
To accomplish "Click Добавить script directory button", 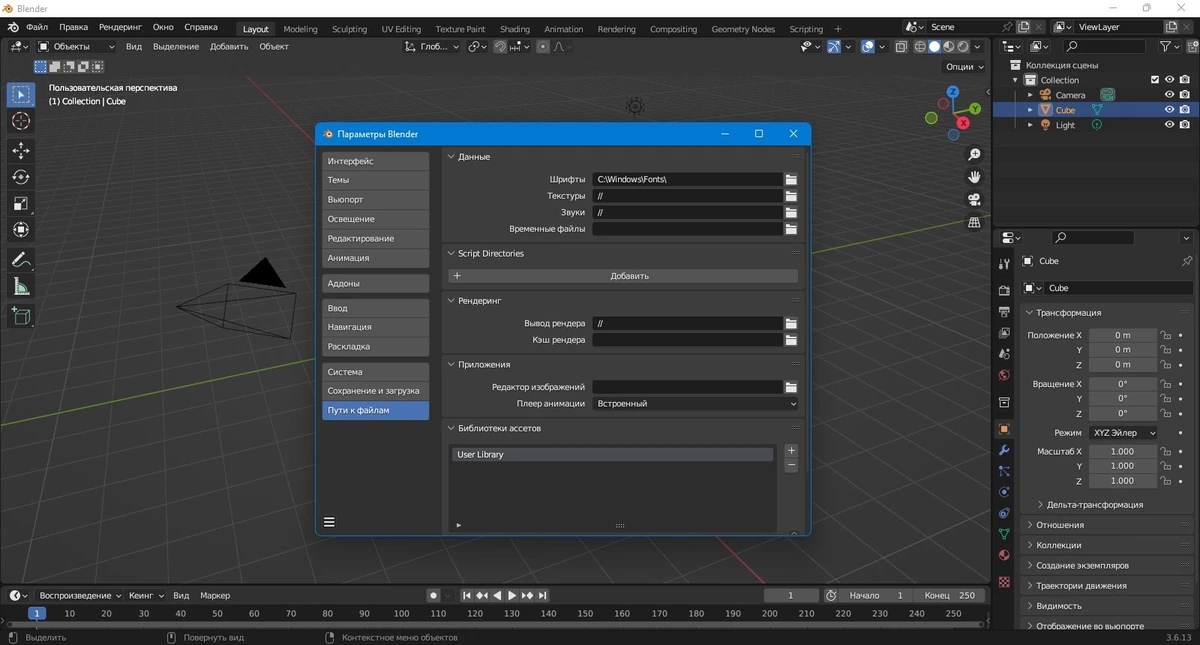I will pyautogui.click(x=624, y=276).
